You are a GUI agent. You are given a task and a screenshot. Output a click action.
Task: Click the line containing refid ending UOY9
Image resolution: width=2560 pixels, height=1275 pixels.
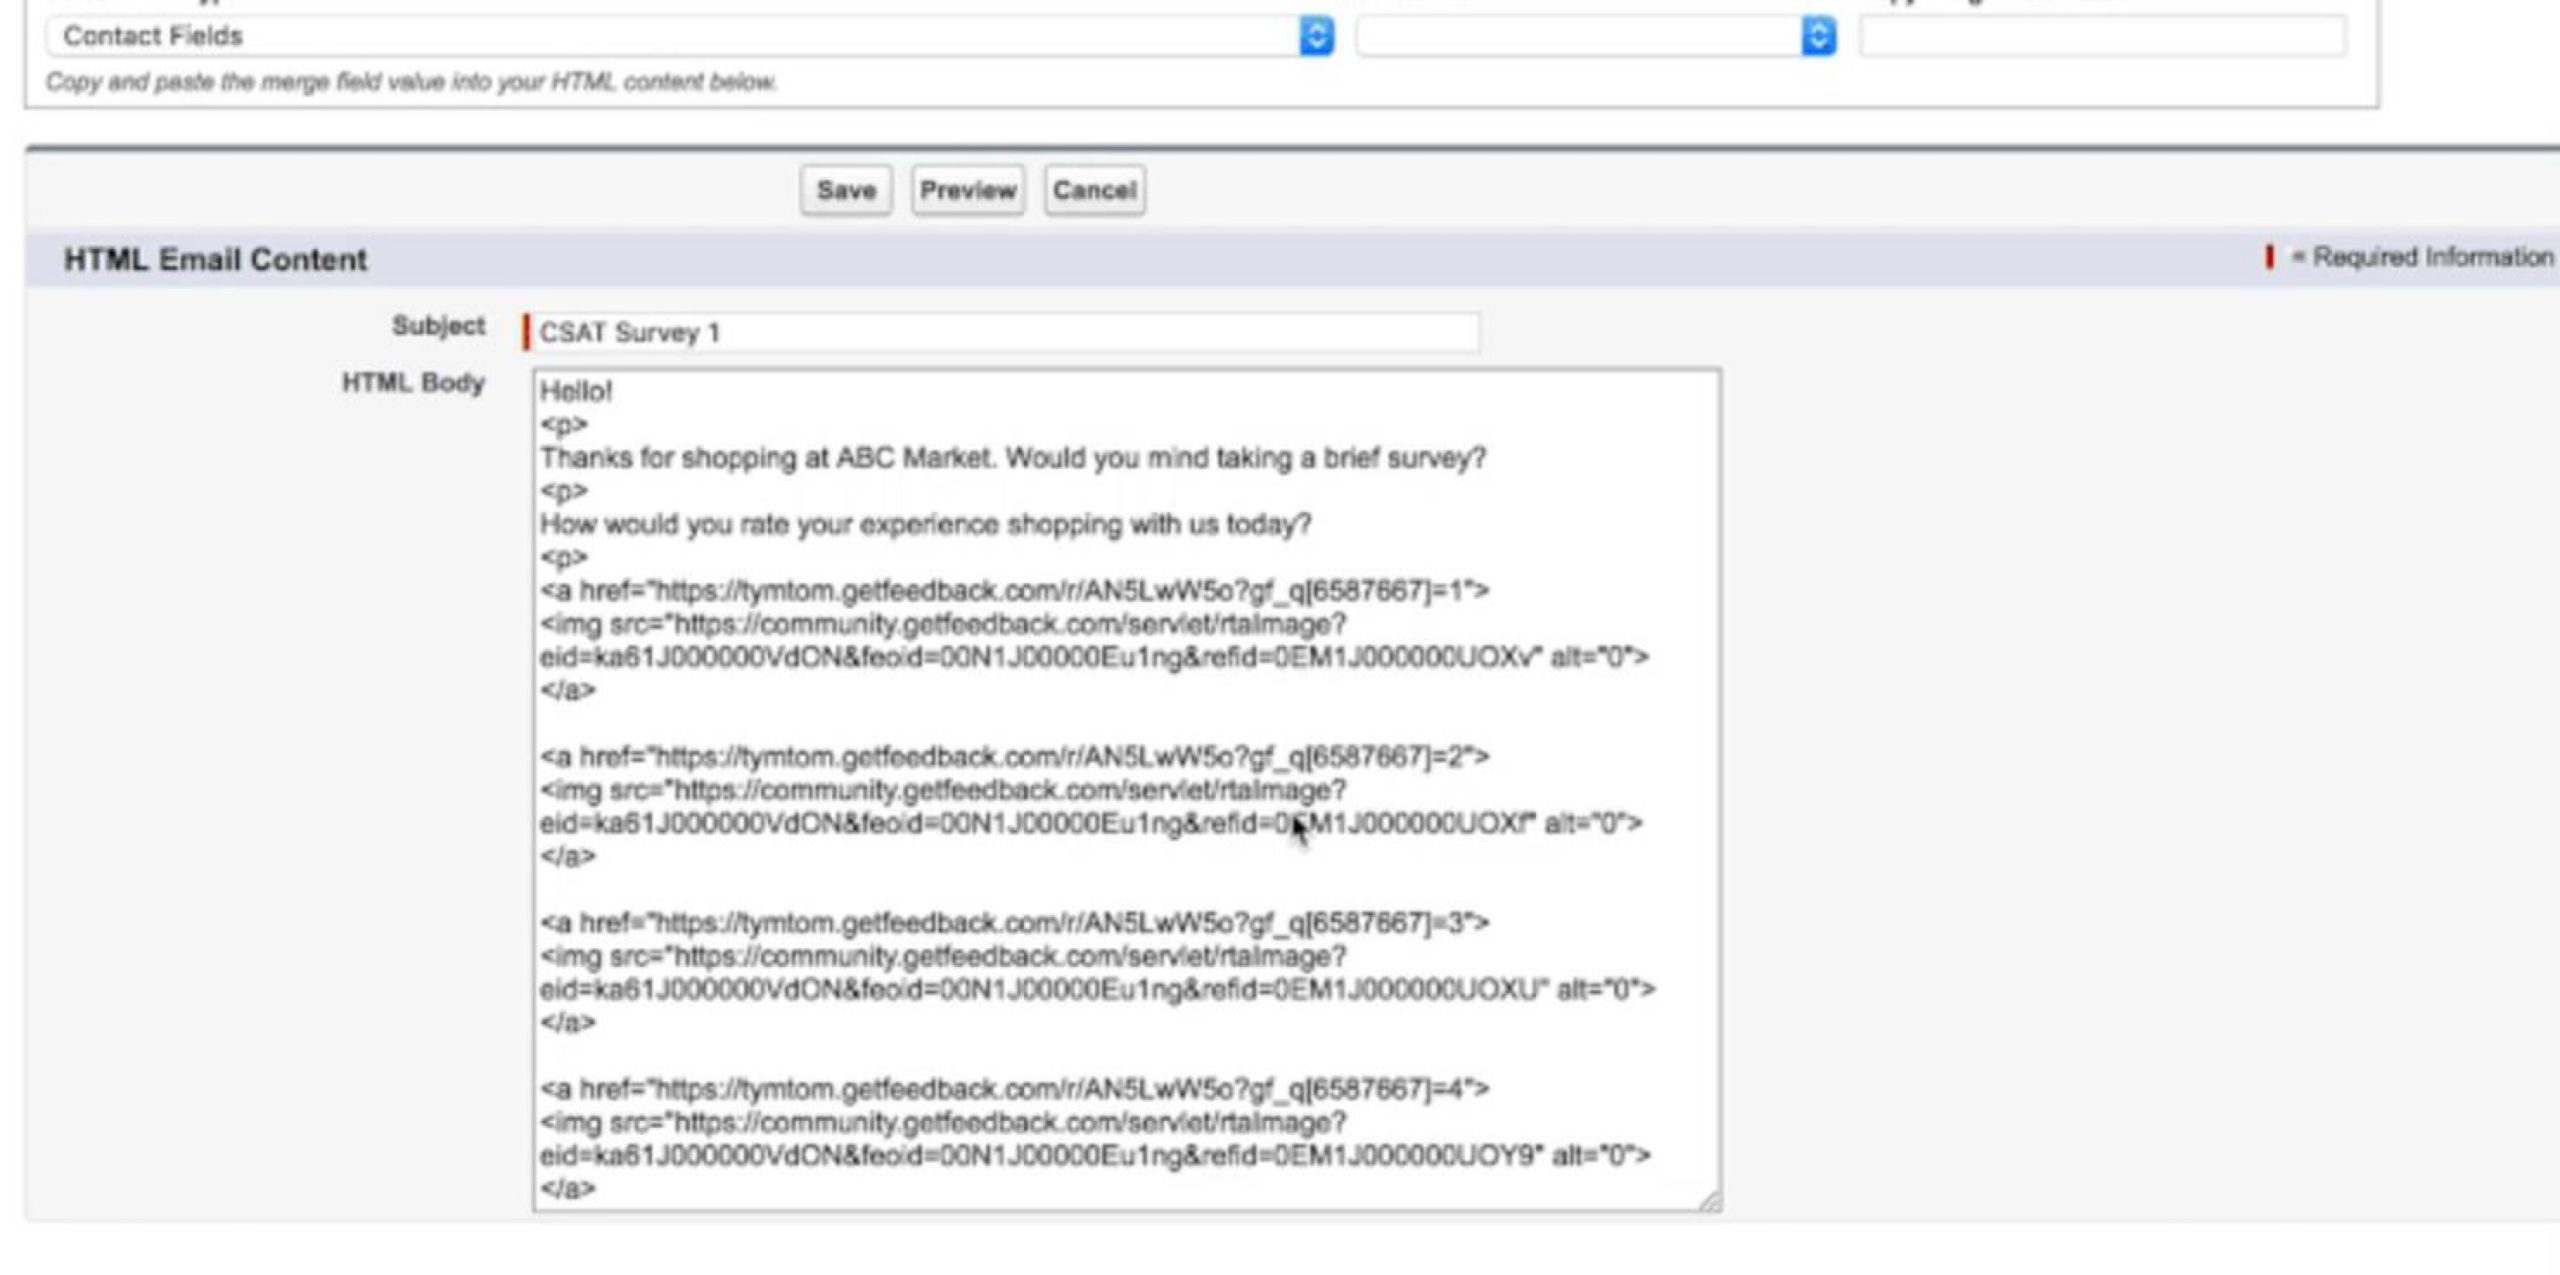[x=1094, y=1155]
